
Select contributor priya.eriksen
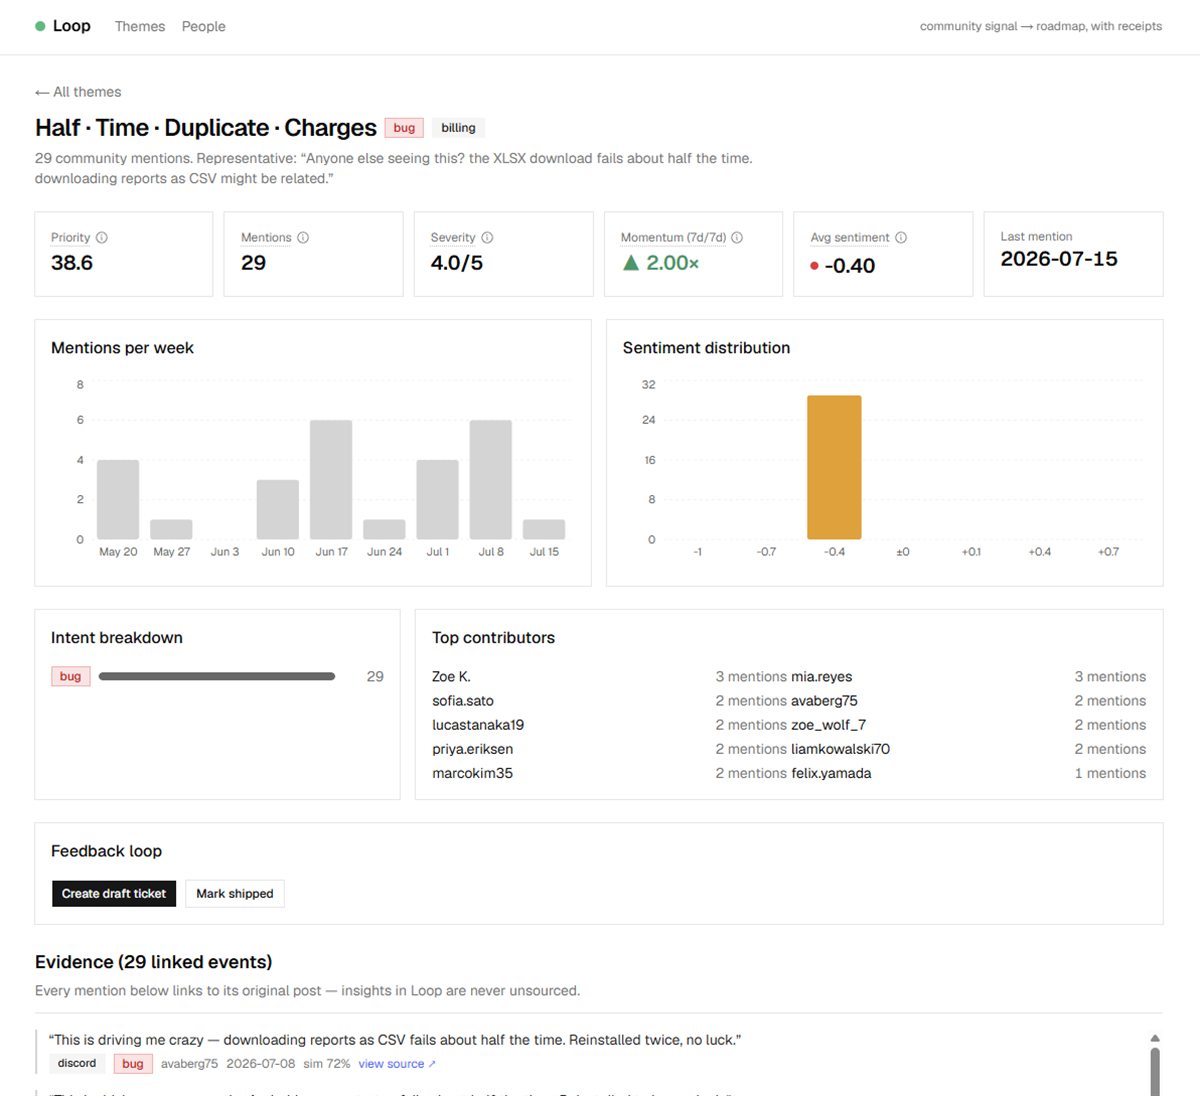pos(472,749)
